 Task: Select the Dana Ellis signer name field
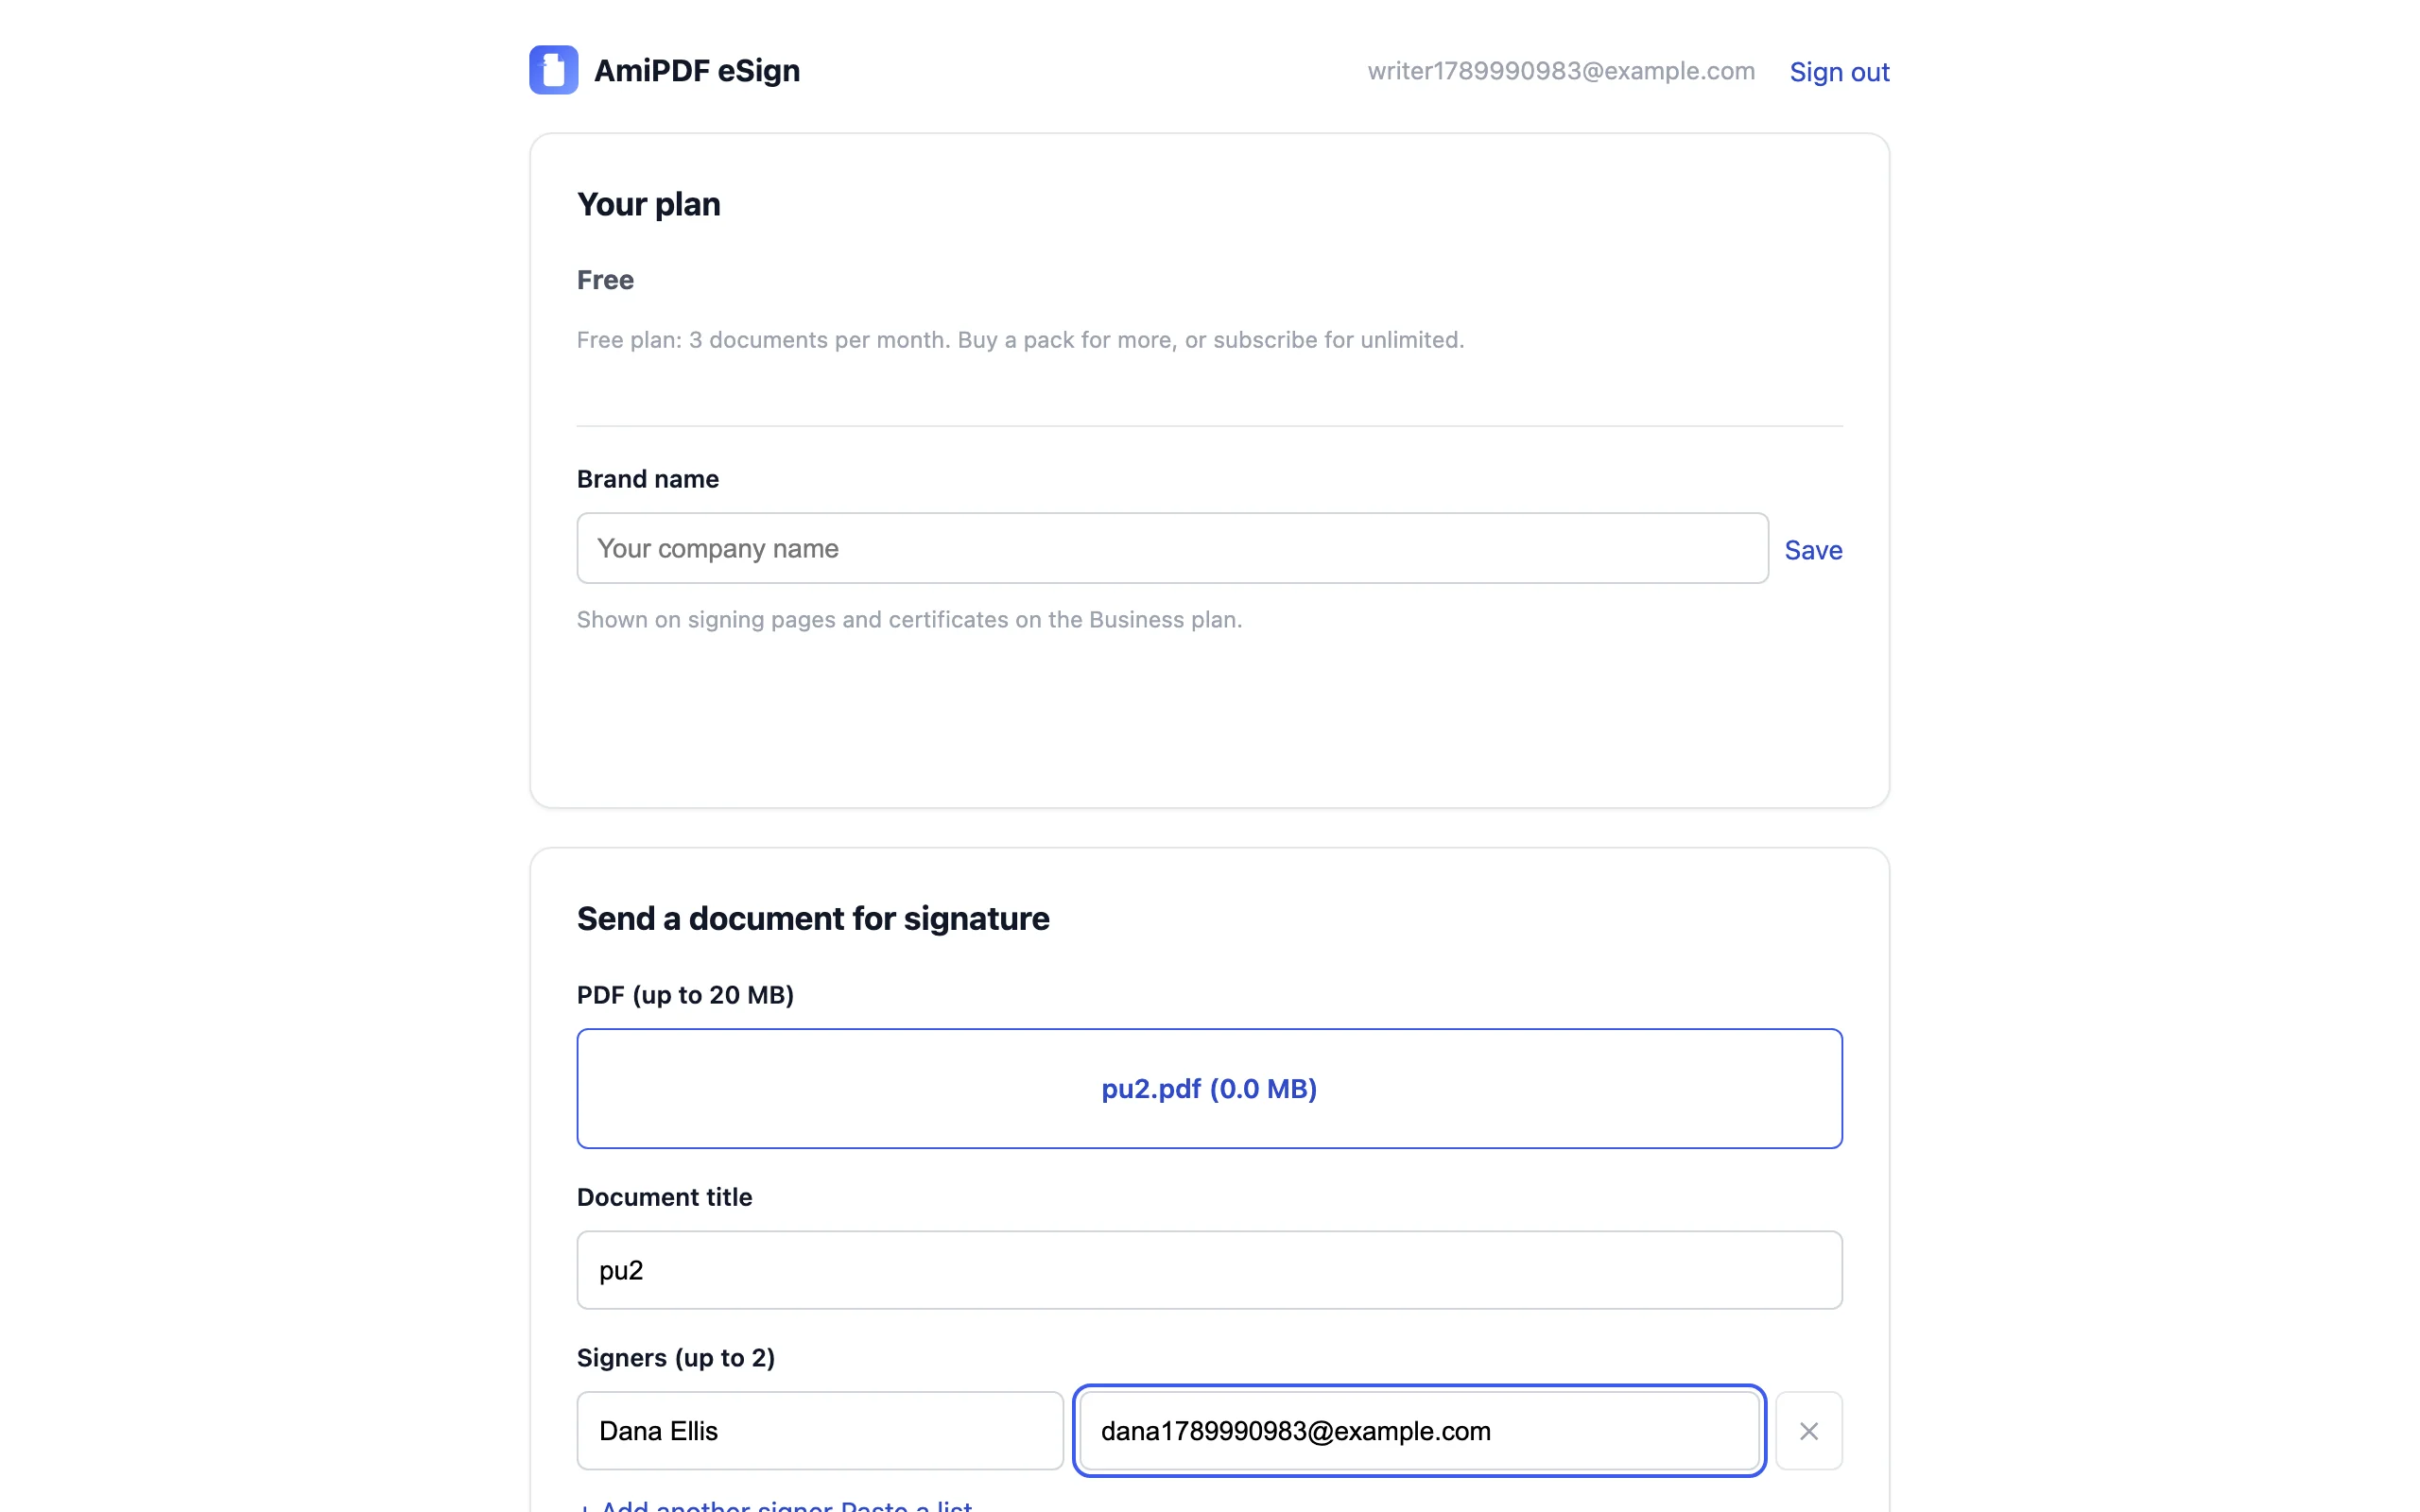[819, 1430]
